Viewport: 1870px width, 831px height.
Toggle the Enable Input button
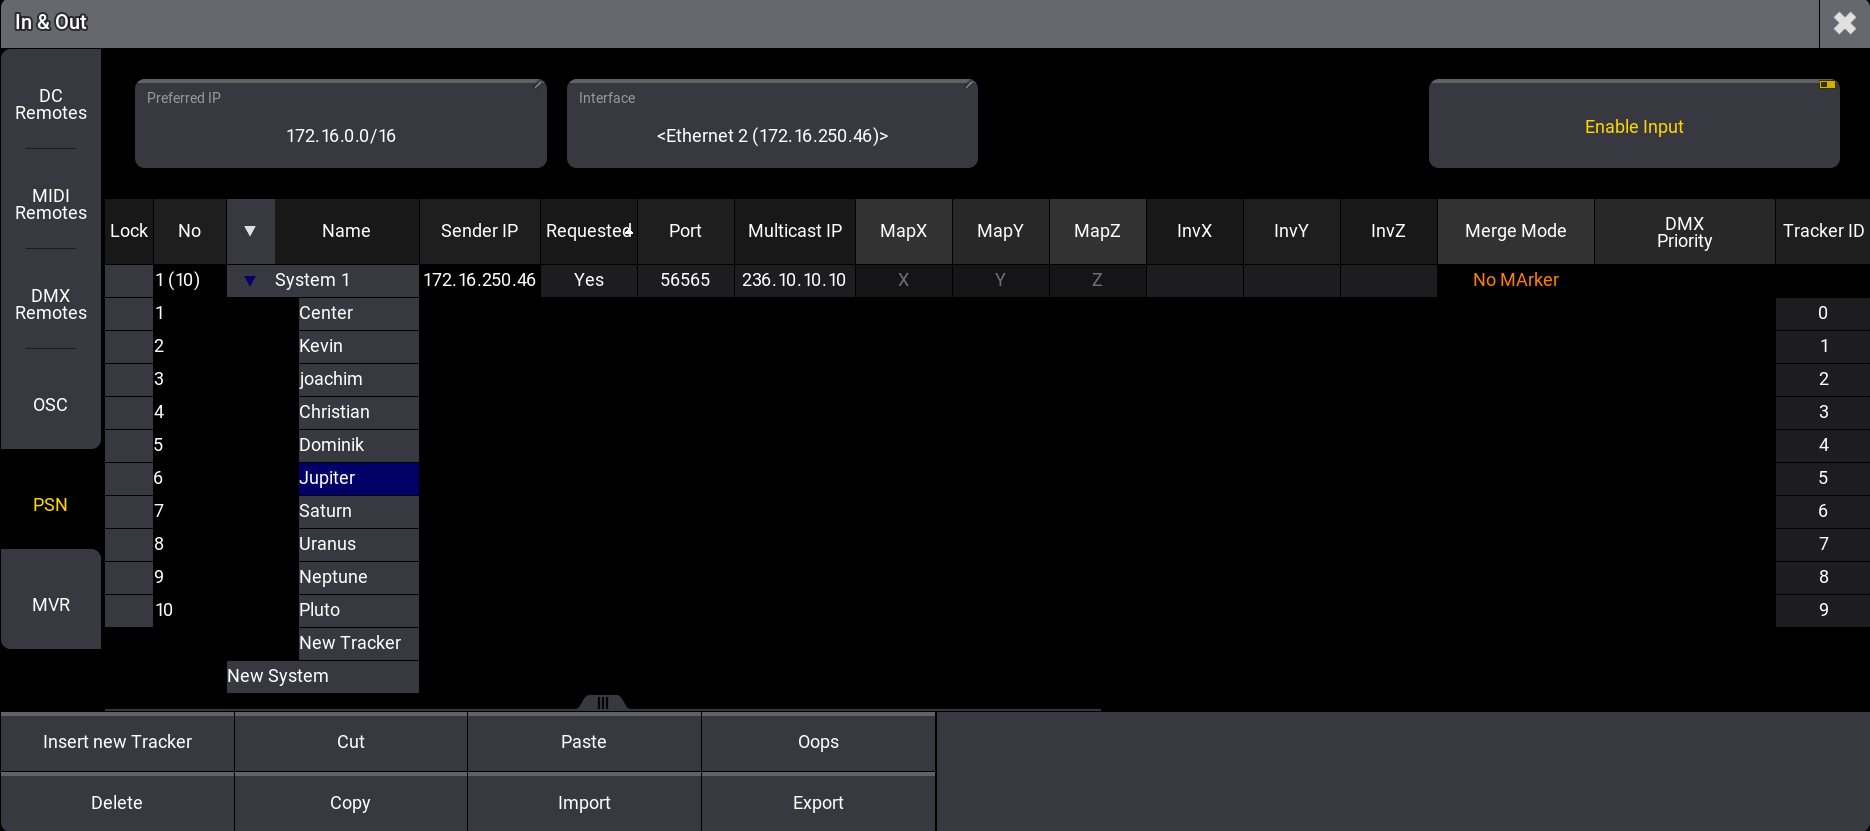[x=1633, y=125]
